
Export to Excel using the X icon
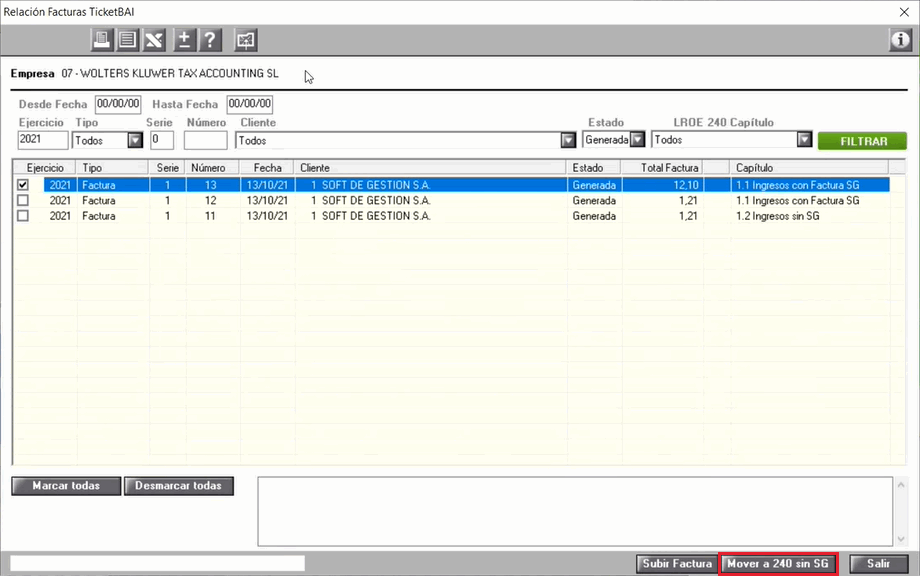[x=154, y=40]
